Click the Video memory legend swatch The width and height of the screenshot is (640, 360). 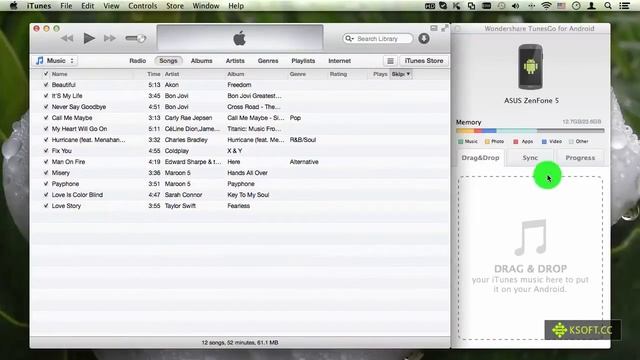pos(544,142)
